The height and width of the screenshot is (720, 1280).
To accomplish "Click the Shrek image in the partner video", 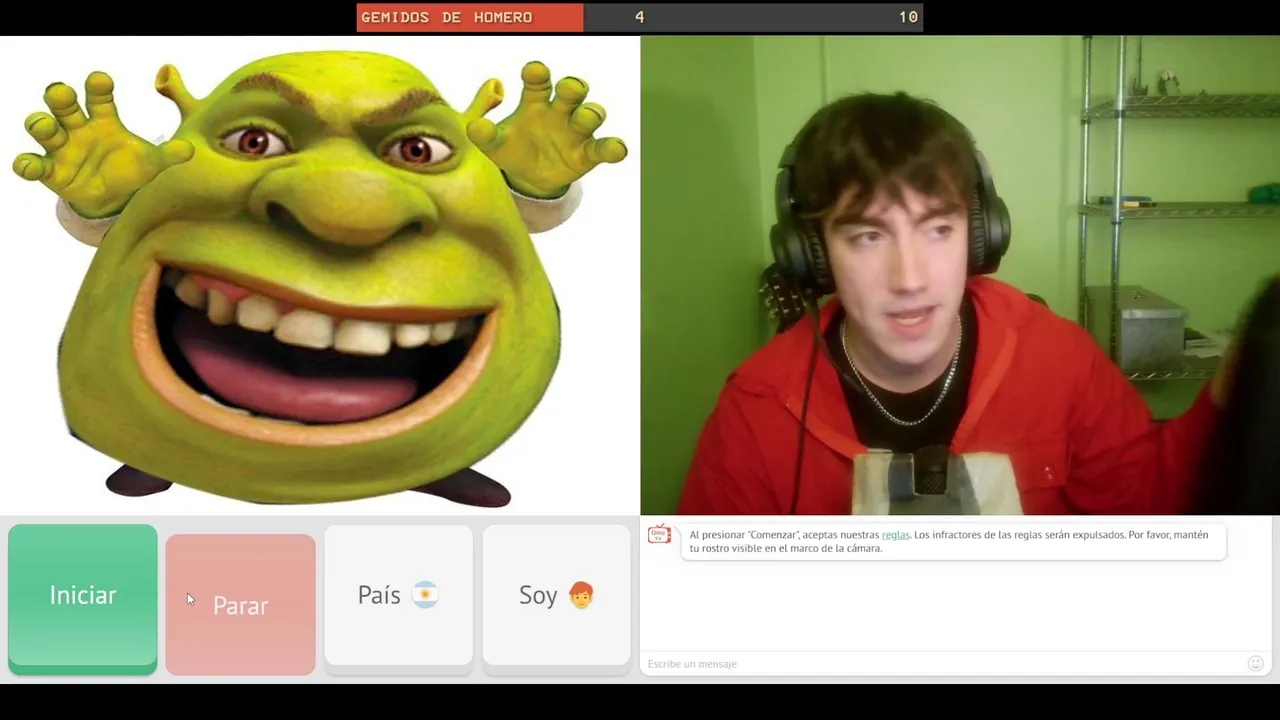I will click(x=320, y=276).
